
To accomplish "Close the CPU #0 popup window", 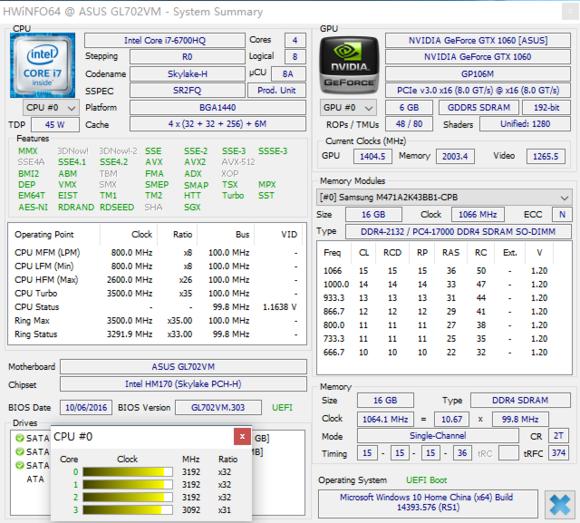I will coord(242,437).
